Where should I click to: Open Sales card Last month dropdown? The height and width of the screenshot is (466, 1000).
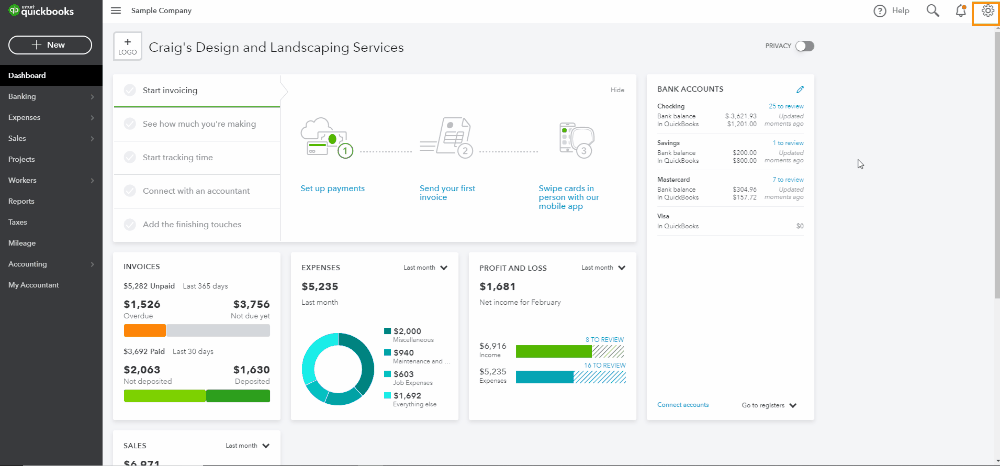[247, 446]
